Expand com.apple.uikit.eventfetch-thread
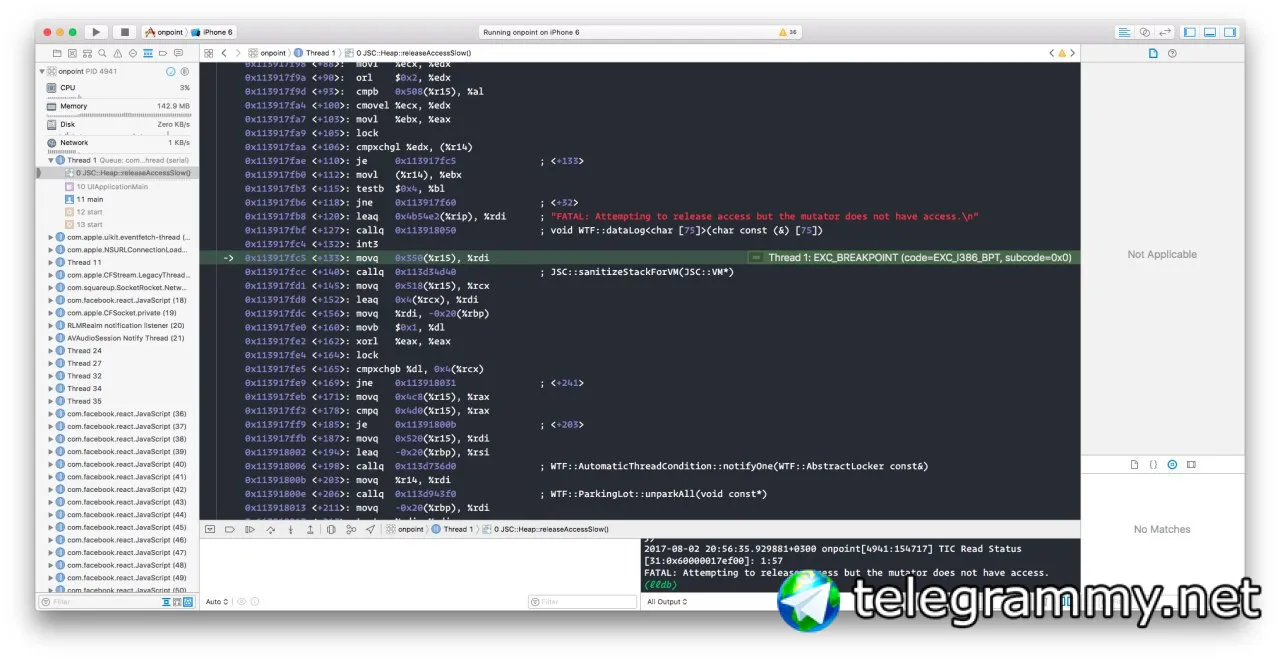The image size is (1280, 661). (x=51, y=237)
